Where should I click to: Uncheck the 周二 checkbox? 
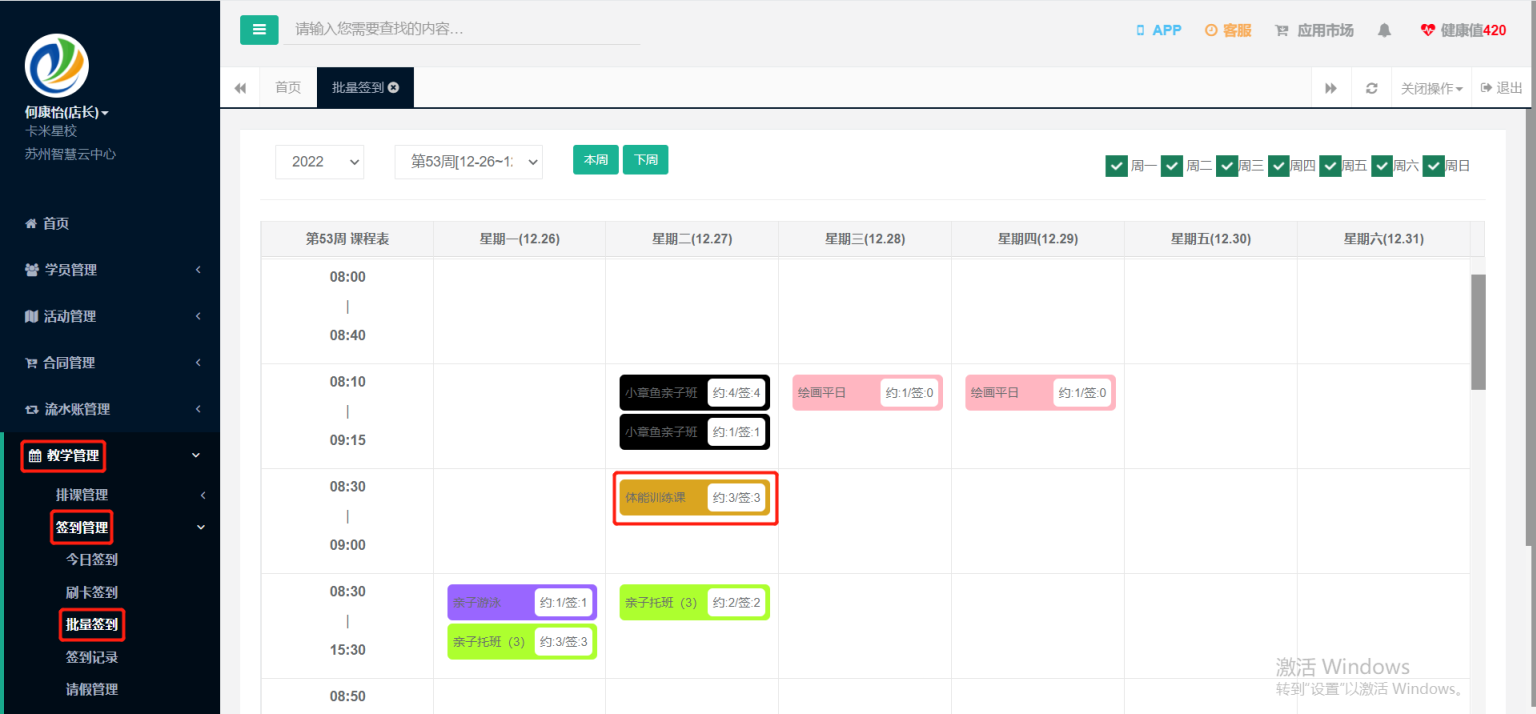(x=1172, y=166)
